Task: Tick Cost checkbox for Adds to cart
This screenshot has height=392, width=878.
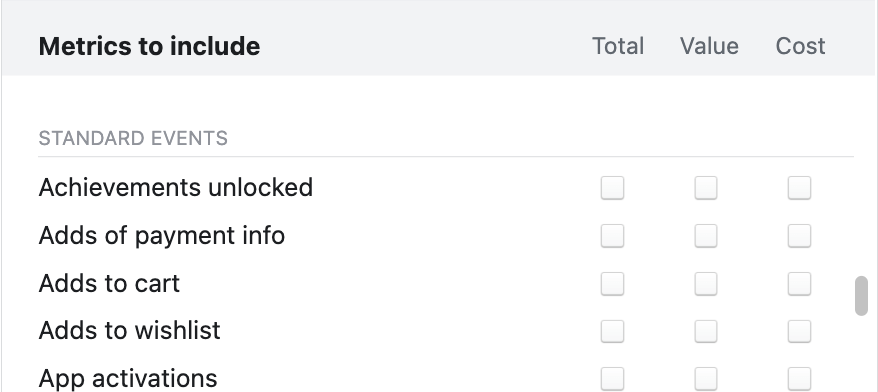Action: 799,284
